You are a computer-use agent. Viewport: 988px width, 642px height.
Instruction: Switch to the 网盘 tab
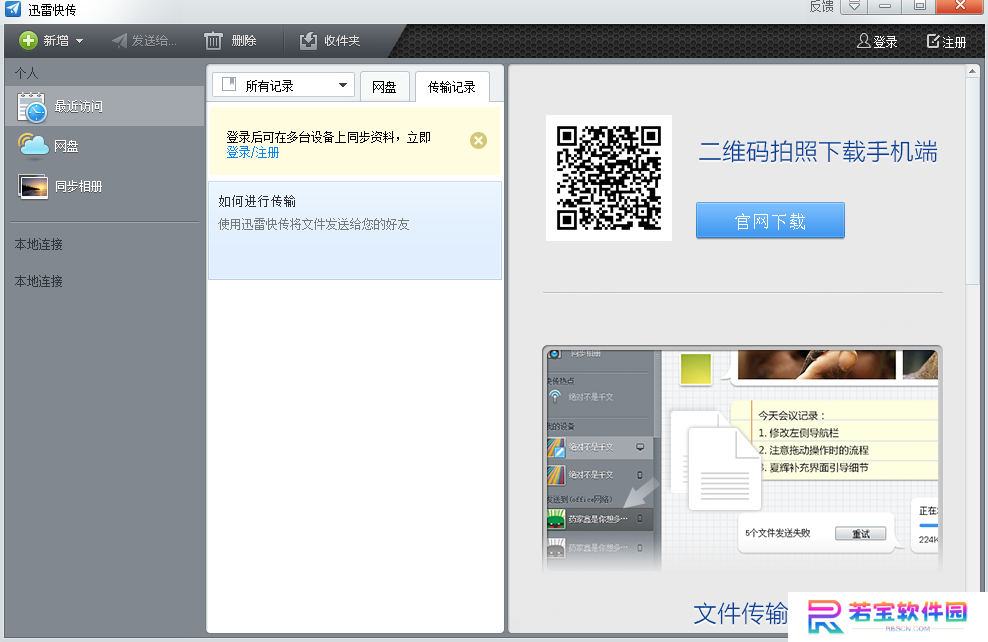click(x=384, y=87)
